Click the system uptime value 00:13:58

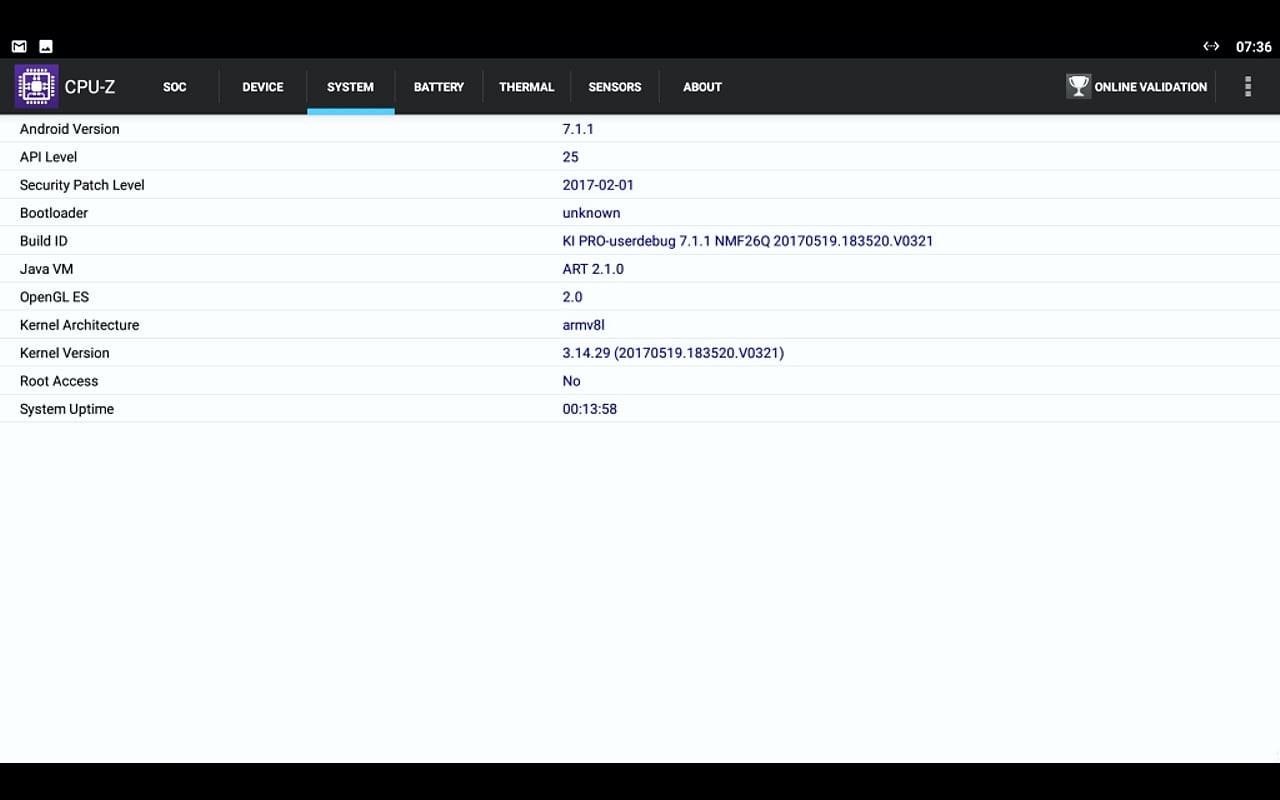(x=590, y=409)
